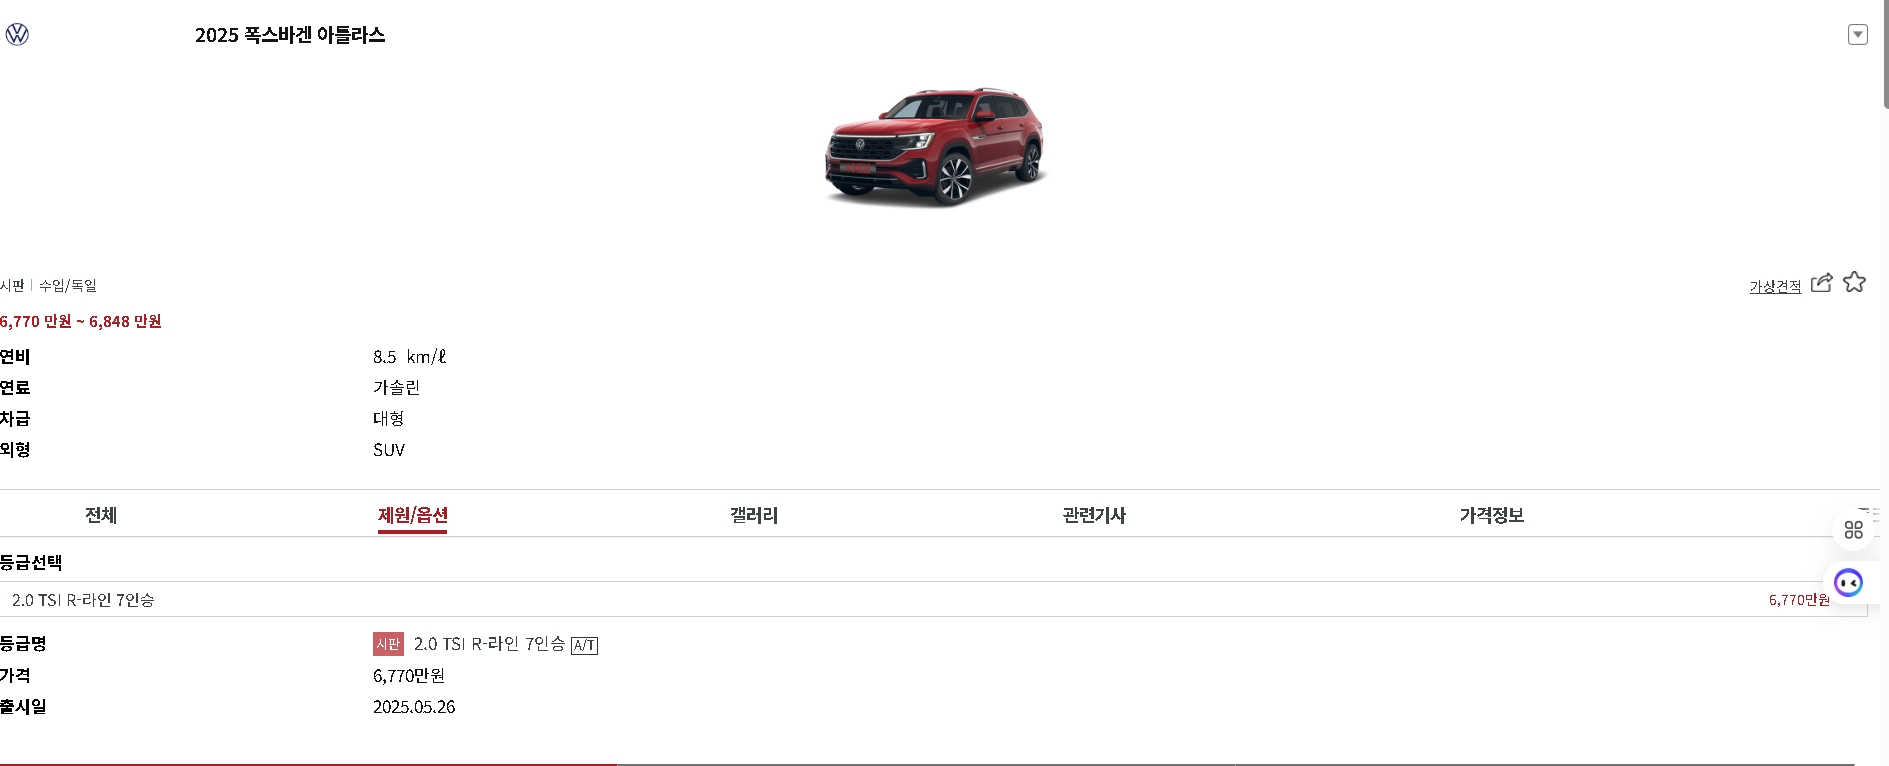The image size is (1889, 766).
Task: Click the A/T transmission badge
Action: coord(584,646)
